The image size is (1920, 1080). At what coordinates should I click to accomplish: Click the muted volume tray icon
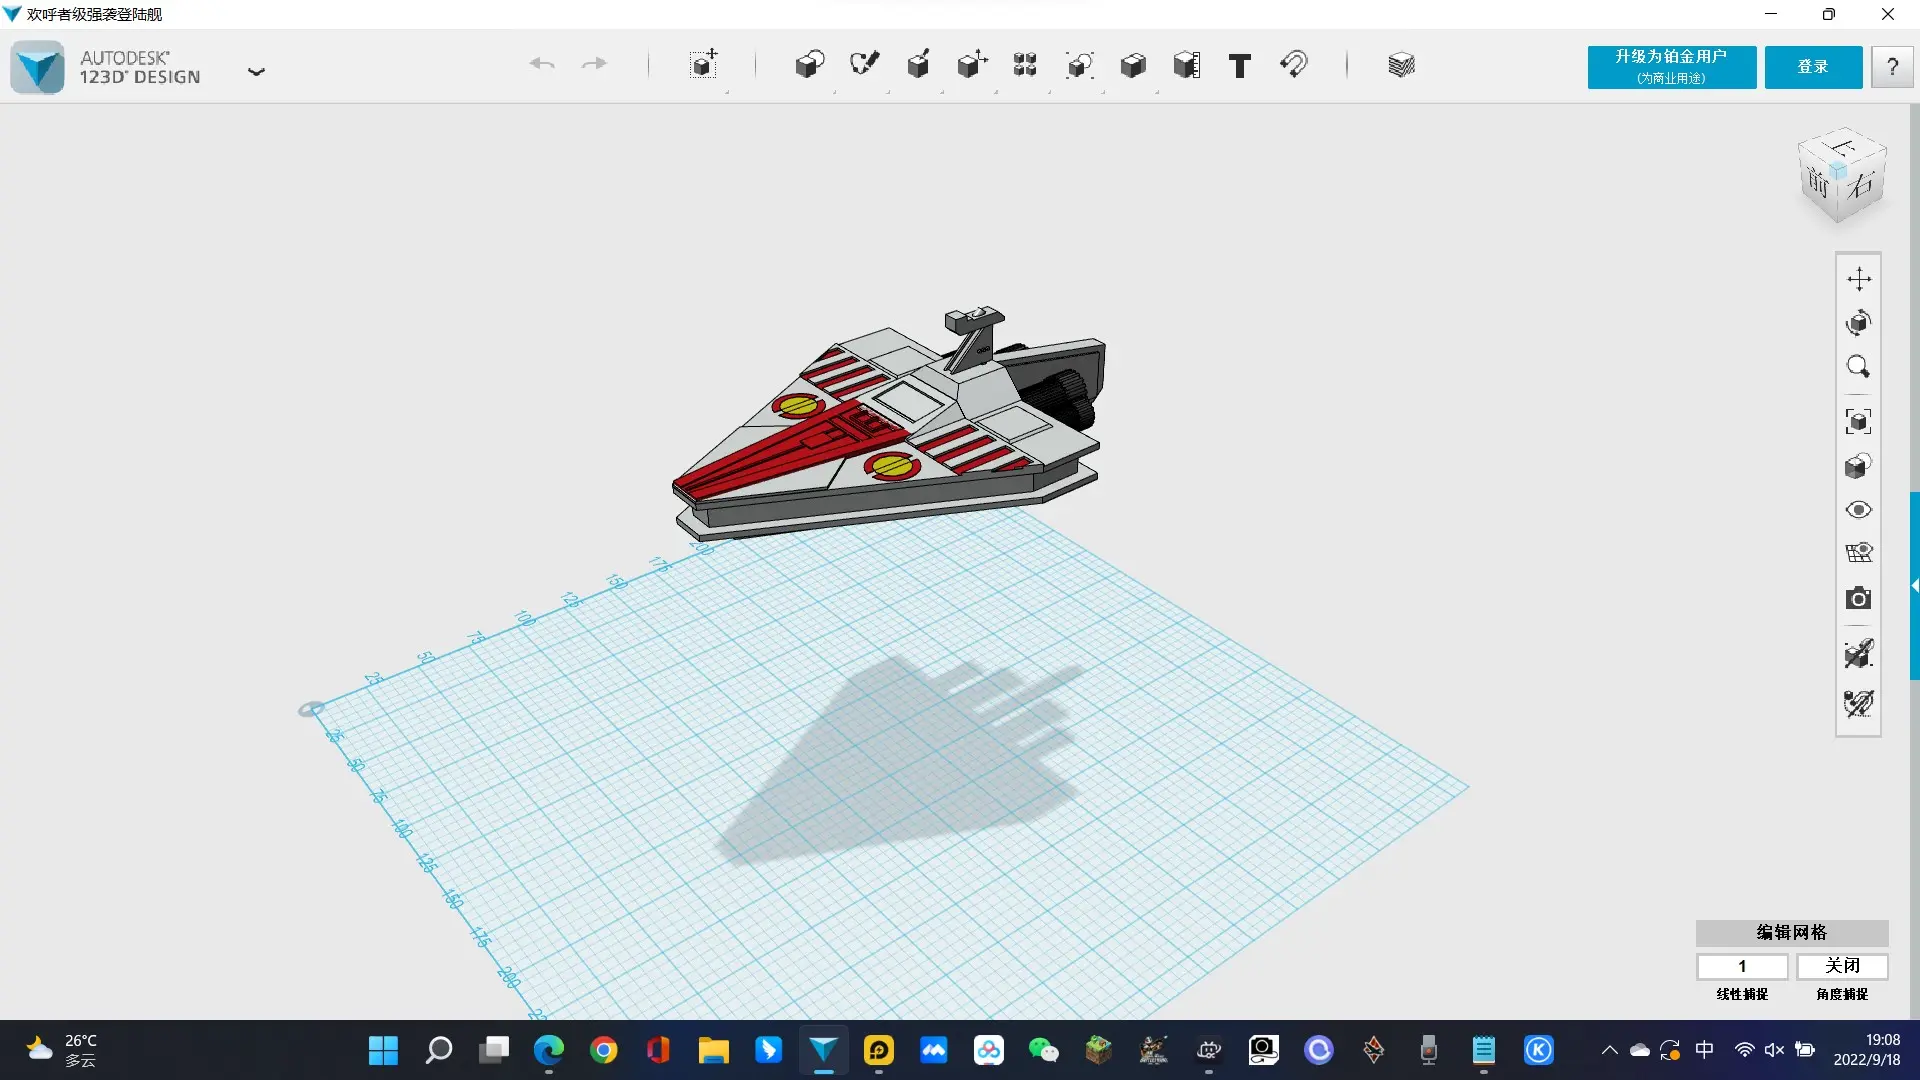tap(1774, 1050)
